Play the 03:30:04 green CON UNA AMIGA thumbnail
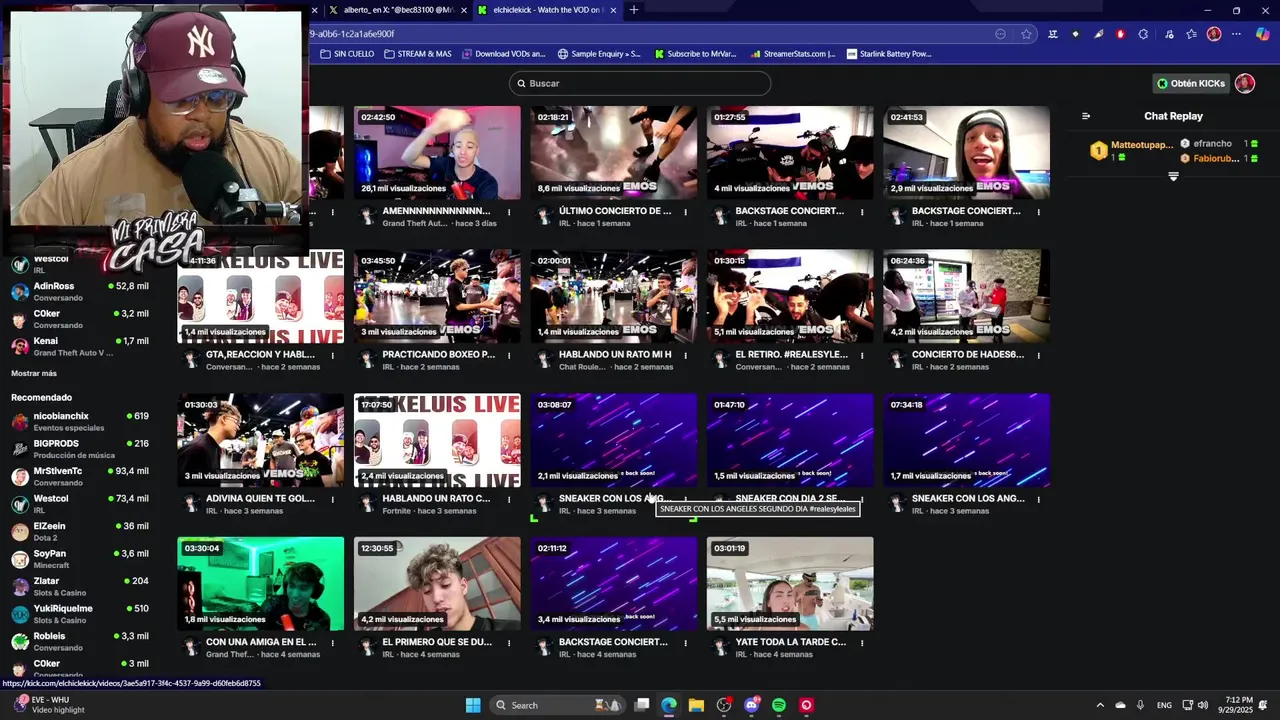This screenshot has height=720, width=1280. (x=260, y=584)
